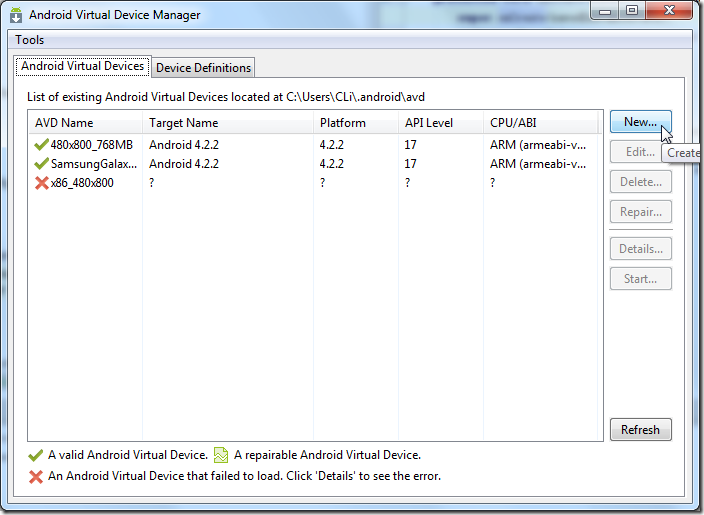This screenshot has width=704, height=515.
Task: Click Android 4.2.2 target of 480x800_768MB row
Action: [184, 145]
